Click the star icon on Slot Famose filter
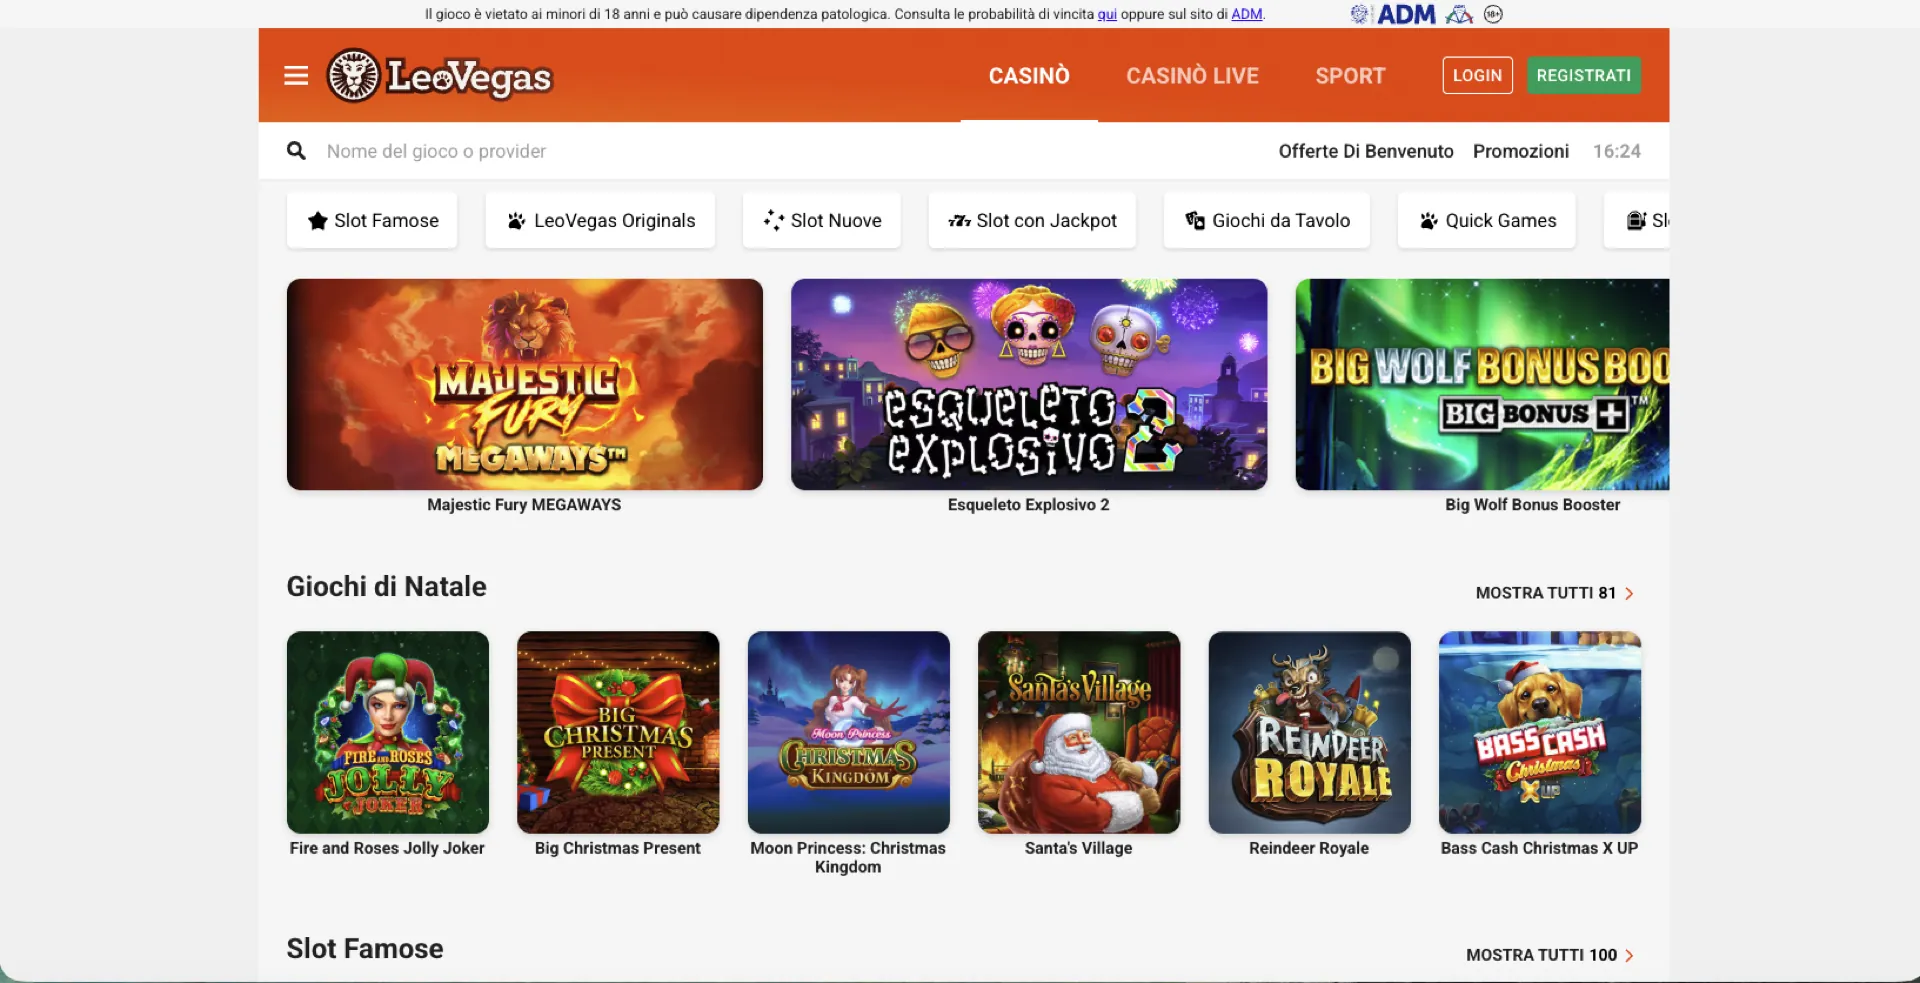This screenshot has width=1920, height=983. (318, 220)
